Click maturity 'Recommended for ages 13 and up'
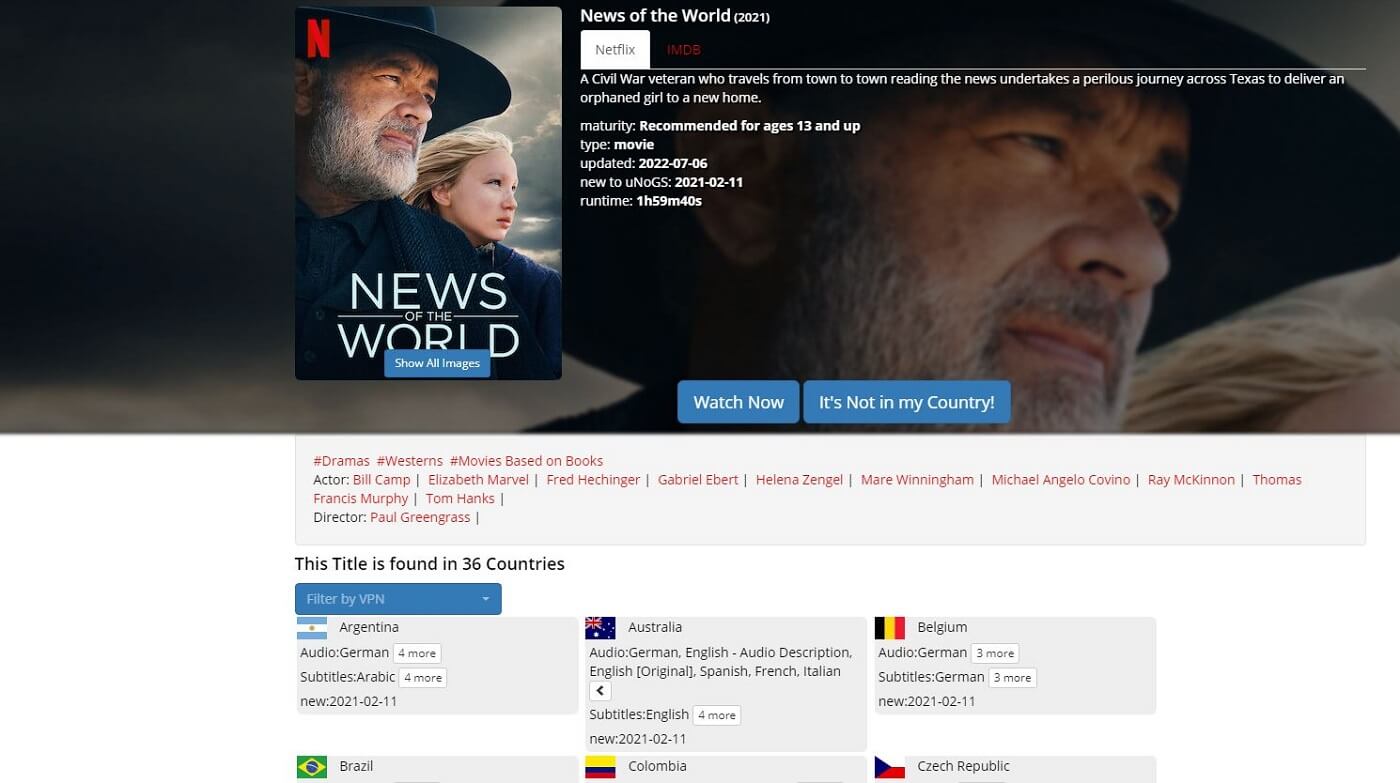Viewport: 1400px width, 783px height. tap(750, 126)
